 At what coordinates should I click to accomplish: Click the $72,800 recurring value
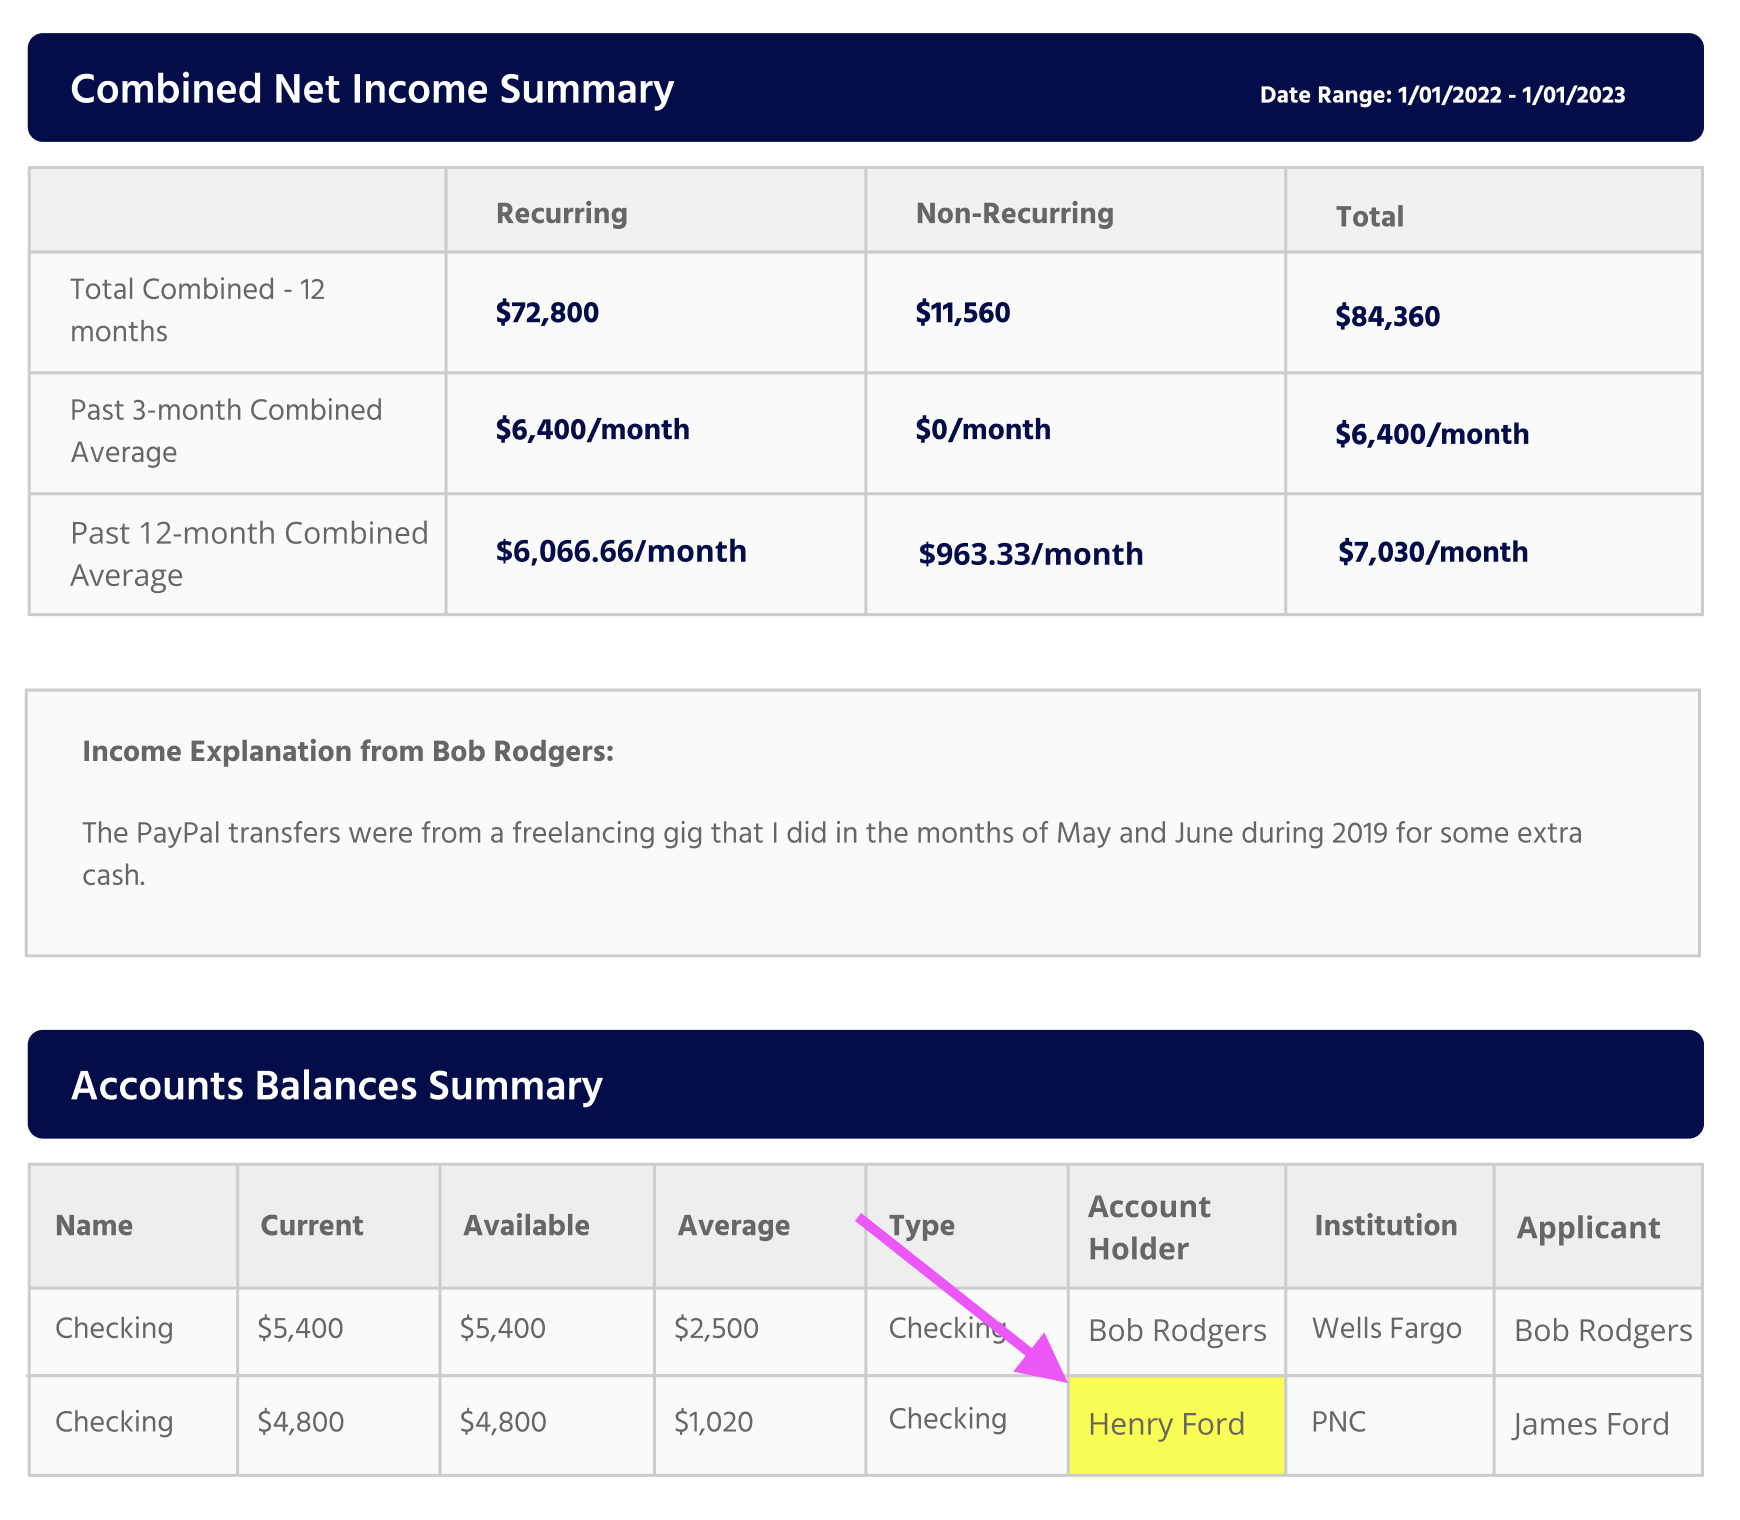[547, 312]
